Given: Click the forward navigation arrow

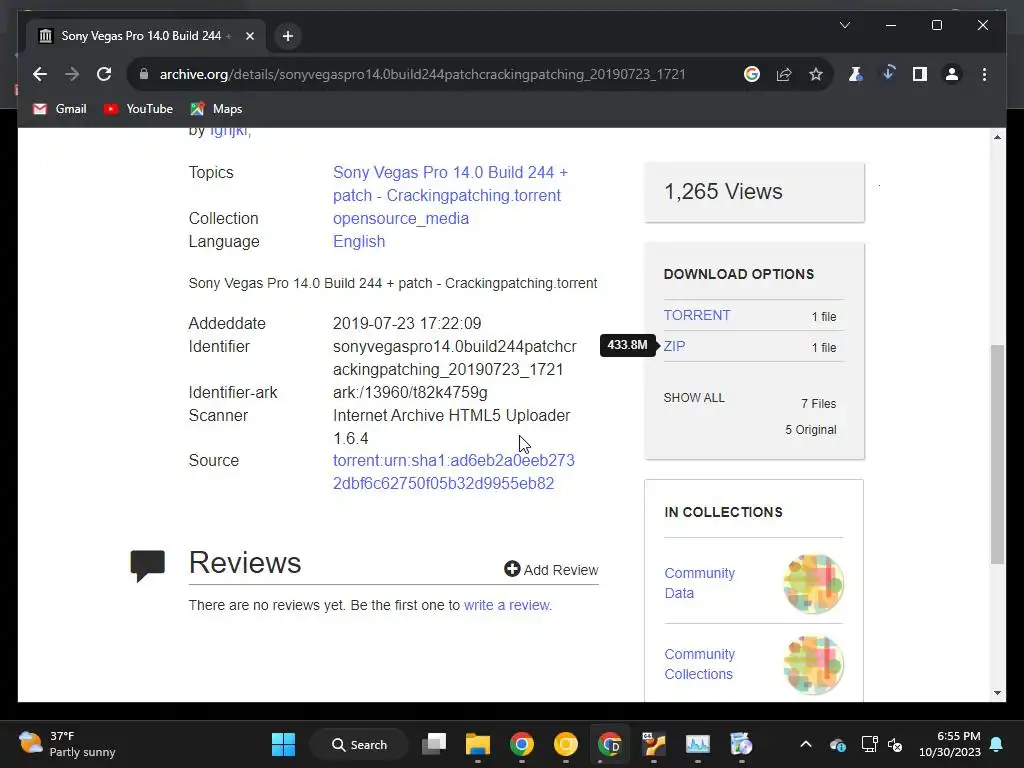Looking at the screenshot, I should click(x=72, y=74).
